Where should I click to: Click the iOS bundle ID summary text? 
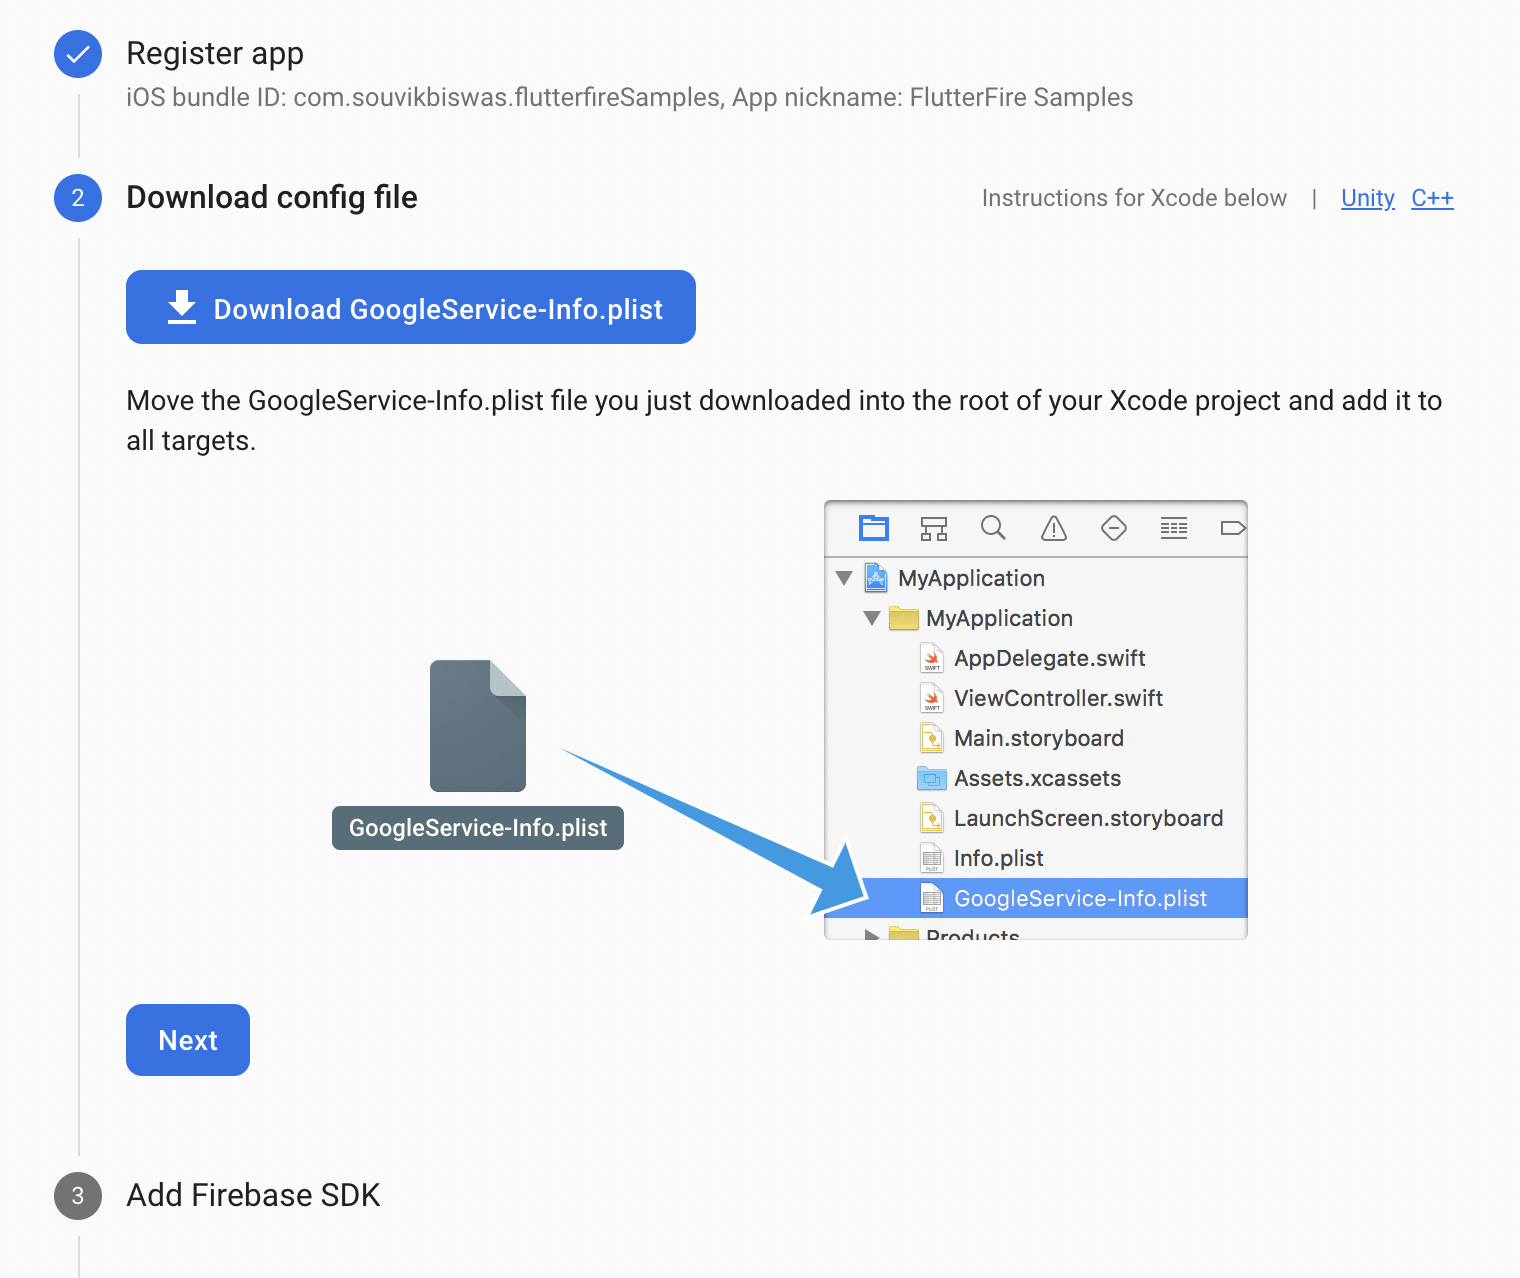pyautogui.click(x=629, y=97)
